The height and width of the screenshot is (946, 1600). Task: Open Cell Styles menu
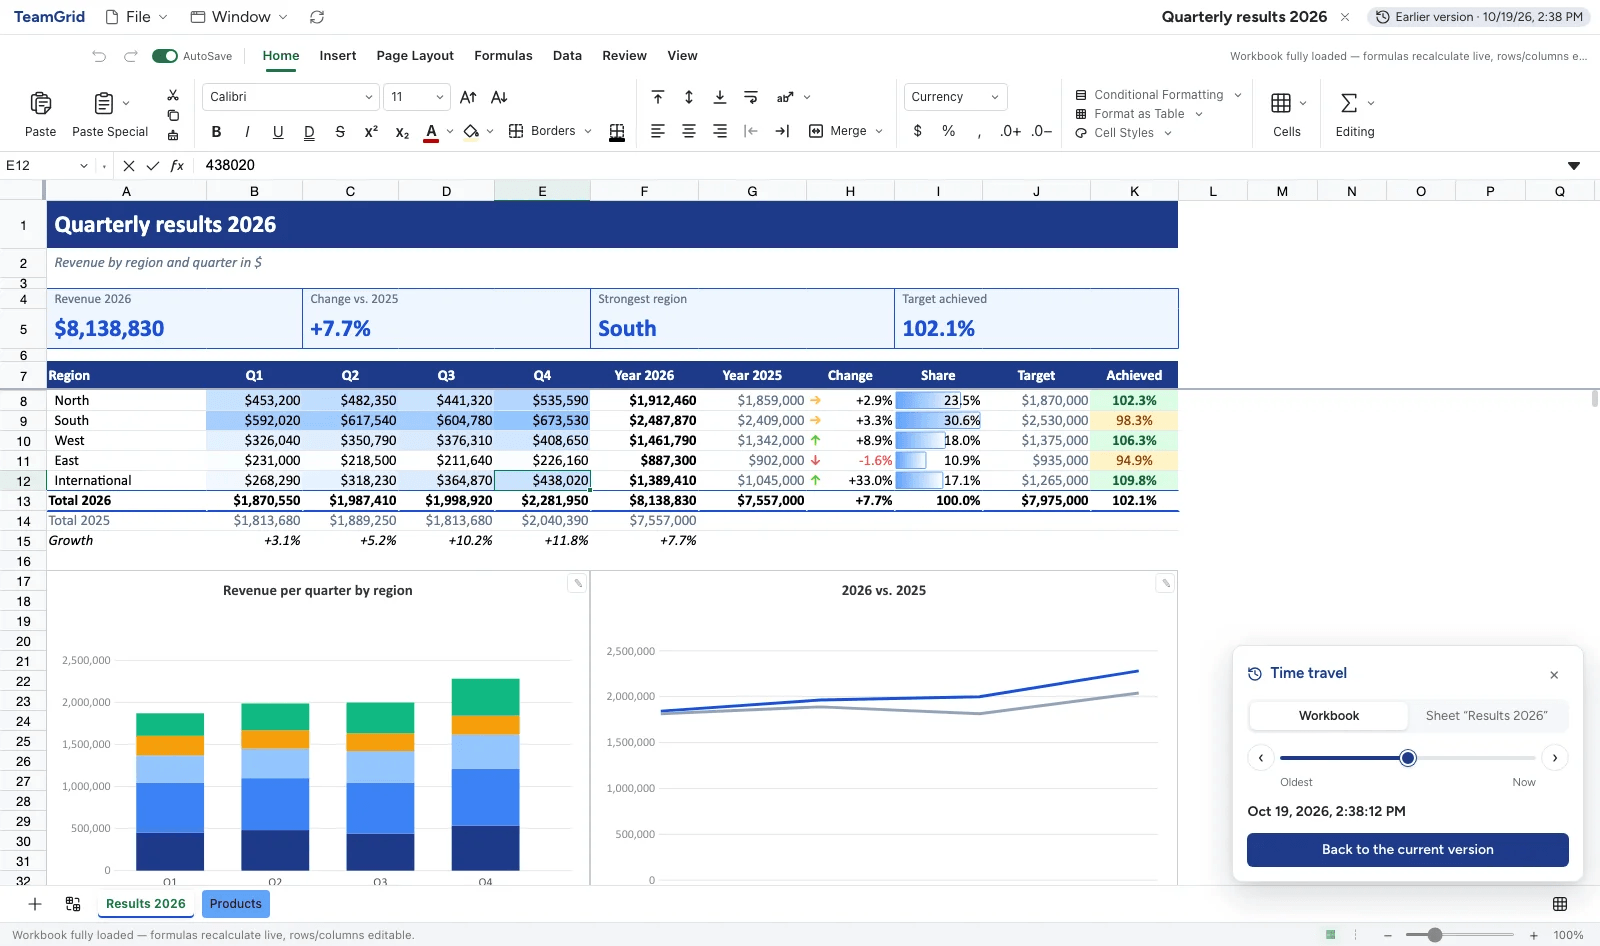pos(1123,133)
